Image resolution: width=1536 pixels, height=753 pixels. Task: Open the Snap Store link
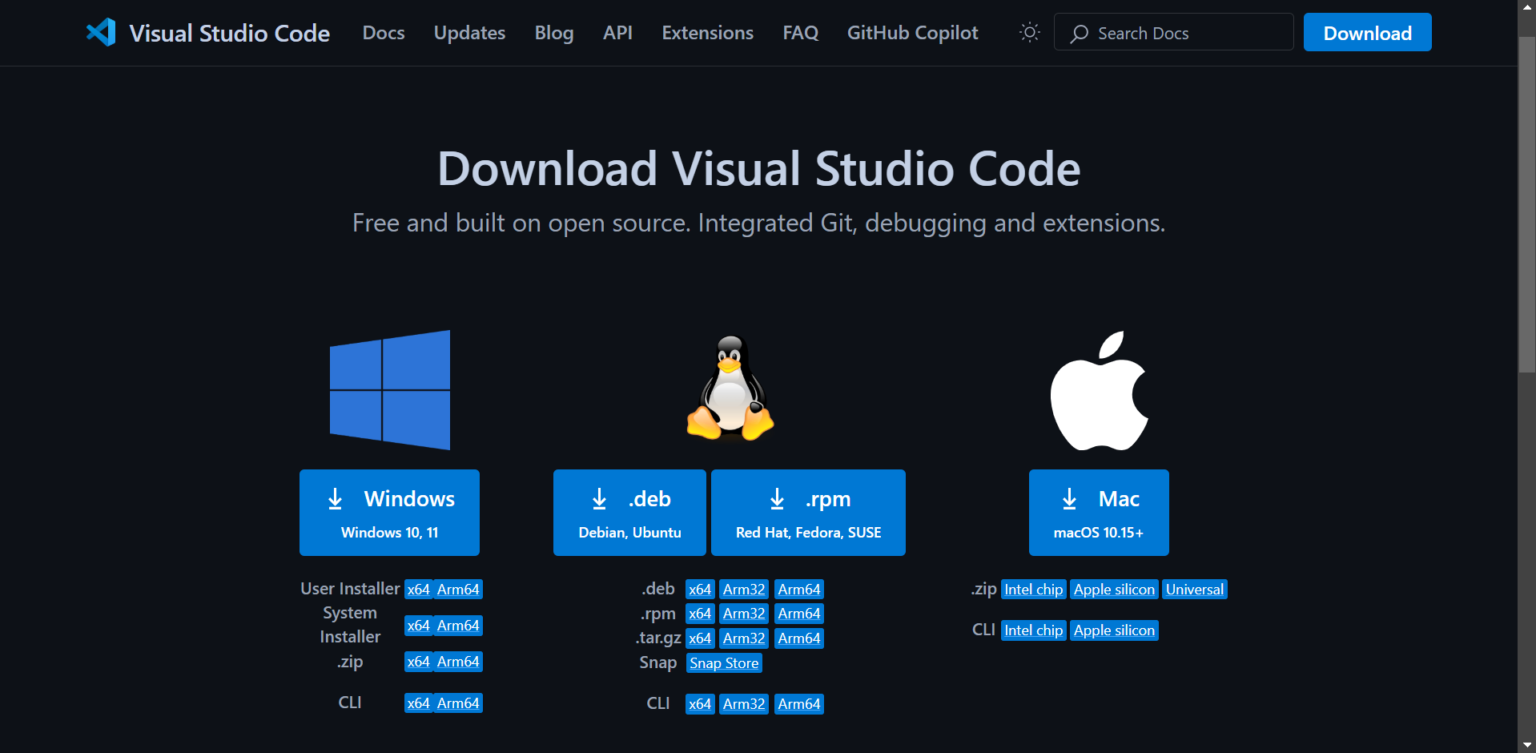pyautogui.click(x=724, y=664)
